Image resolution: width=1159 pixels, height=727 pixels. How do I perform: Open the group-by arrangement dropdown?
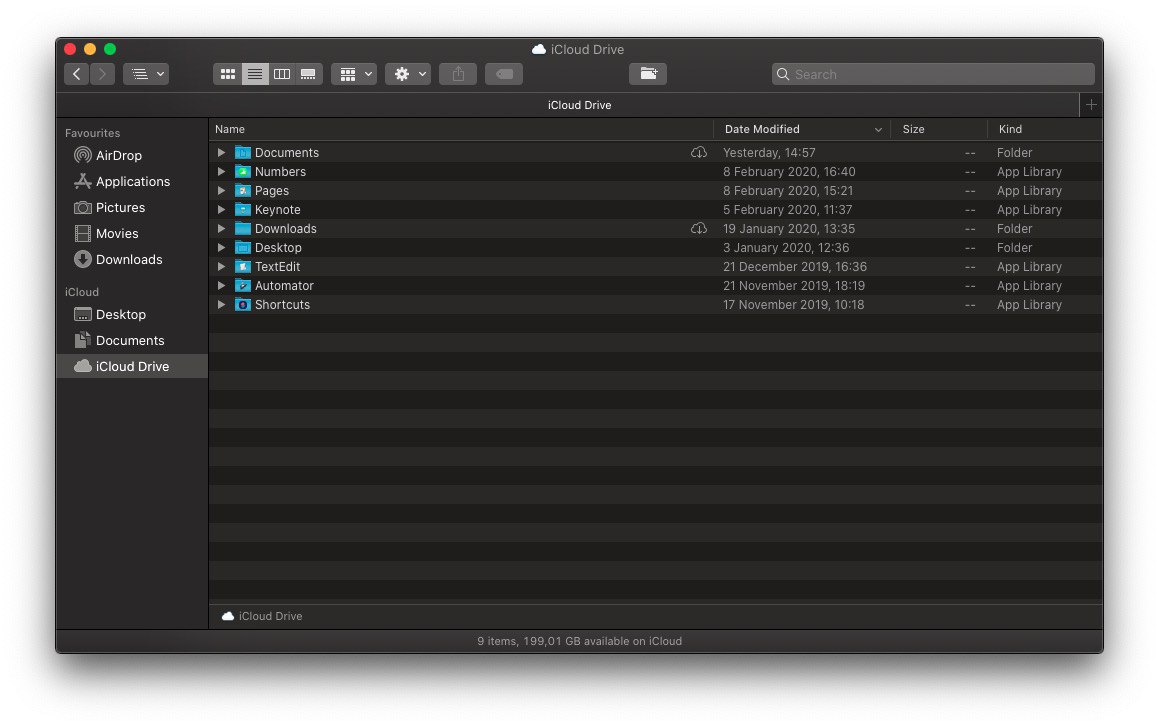point(354,74)
